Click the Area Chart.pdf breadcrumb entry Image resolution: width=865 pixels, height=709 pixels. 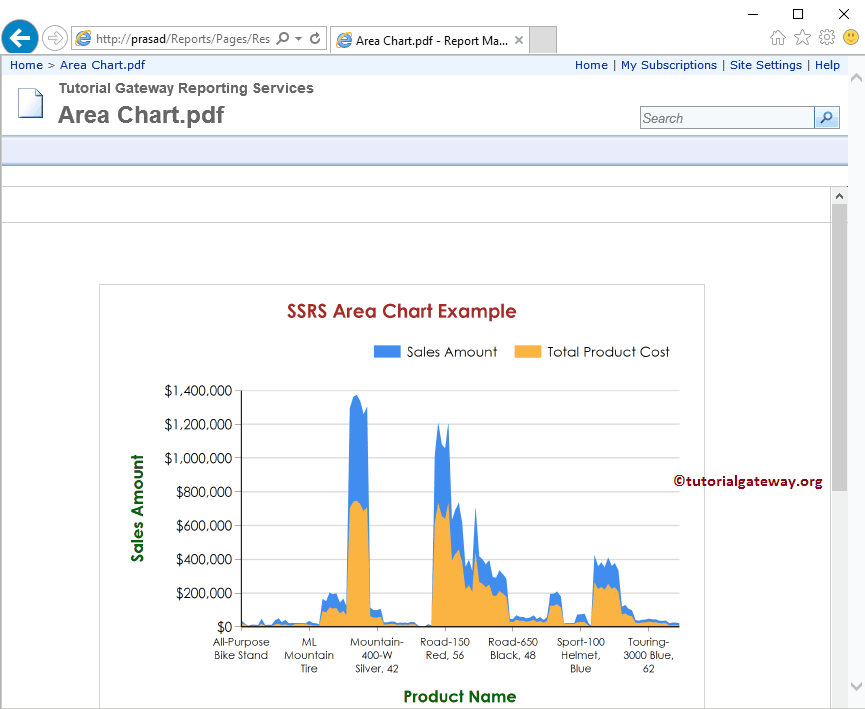click(x=102, y=65)
